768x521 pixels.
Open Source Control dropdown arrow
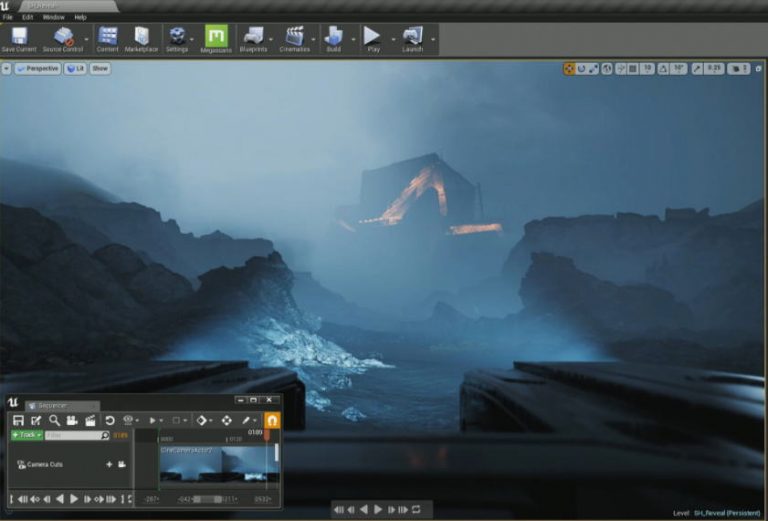[x=87, y=39]
